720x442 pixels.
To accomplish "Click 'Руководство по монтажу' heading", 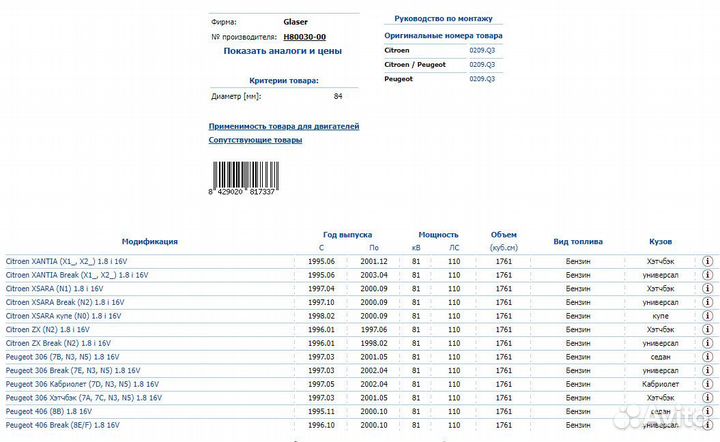I will pyautogui.click(x=443, y=18).
